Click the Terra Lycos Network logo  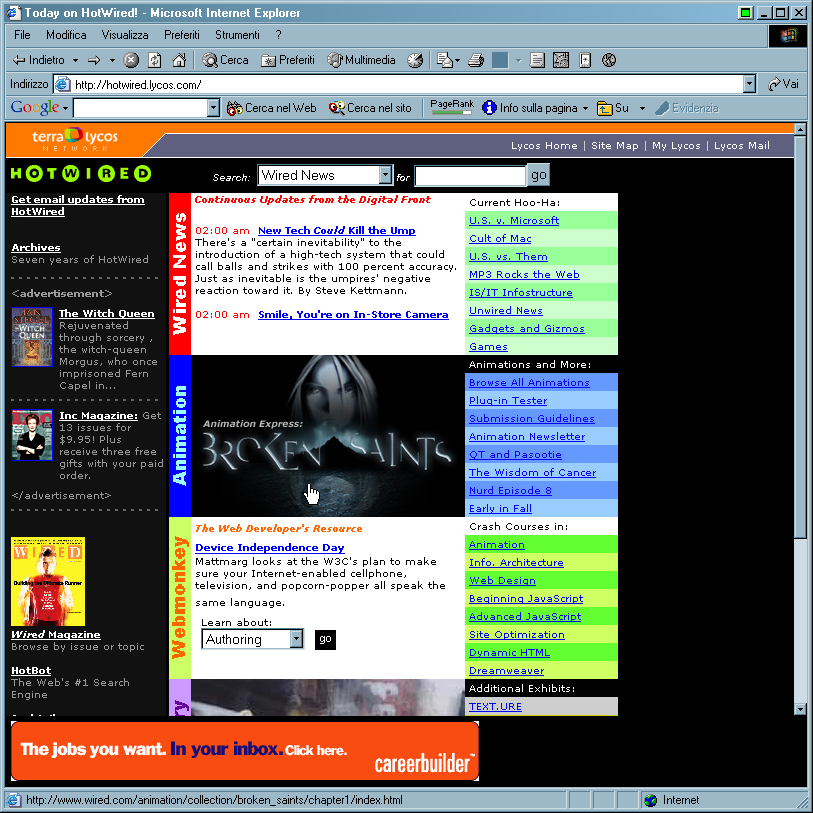point(75,139)
